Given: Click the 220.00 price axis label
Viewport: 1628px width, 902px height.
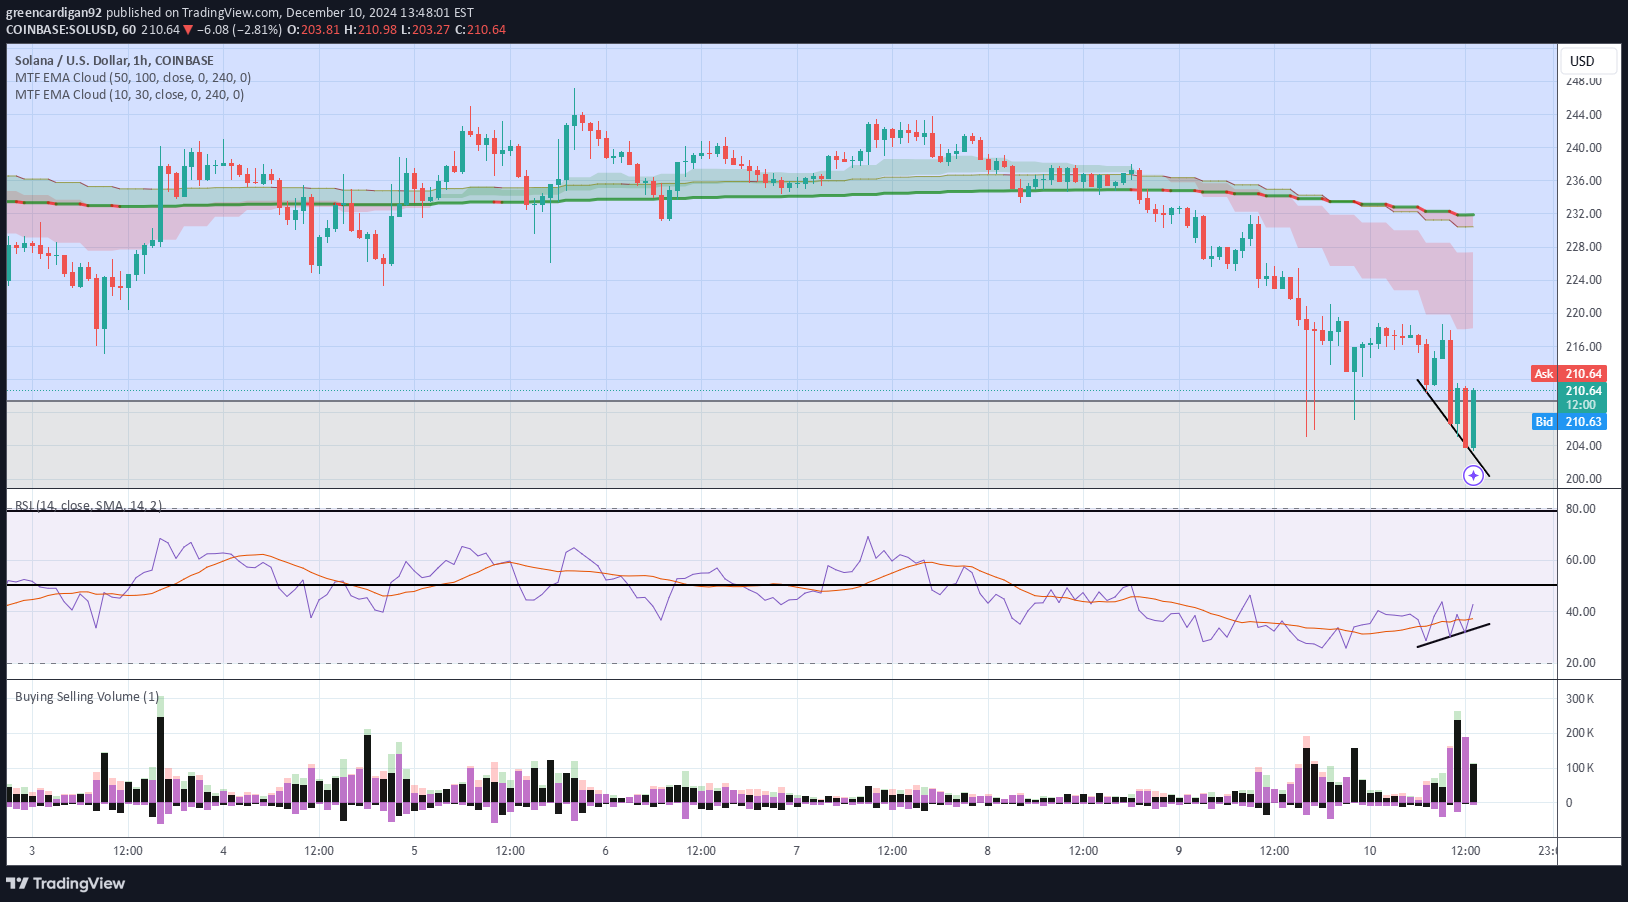Looking at the screenshot, I should [x=1583, y=313].
